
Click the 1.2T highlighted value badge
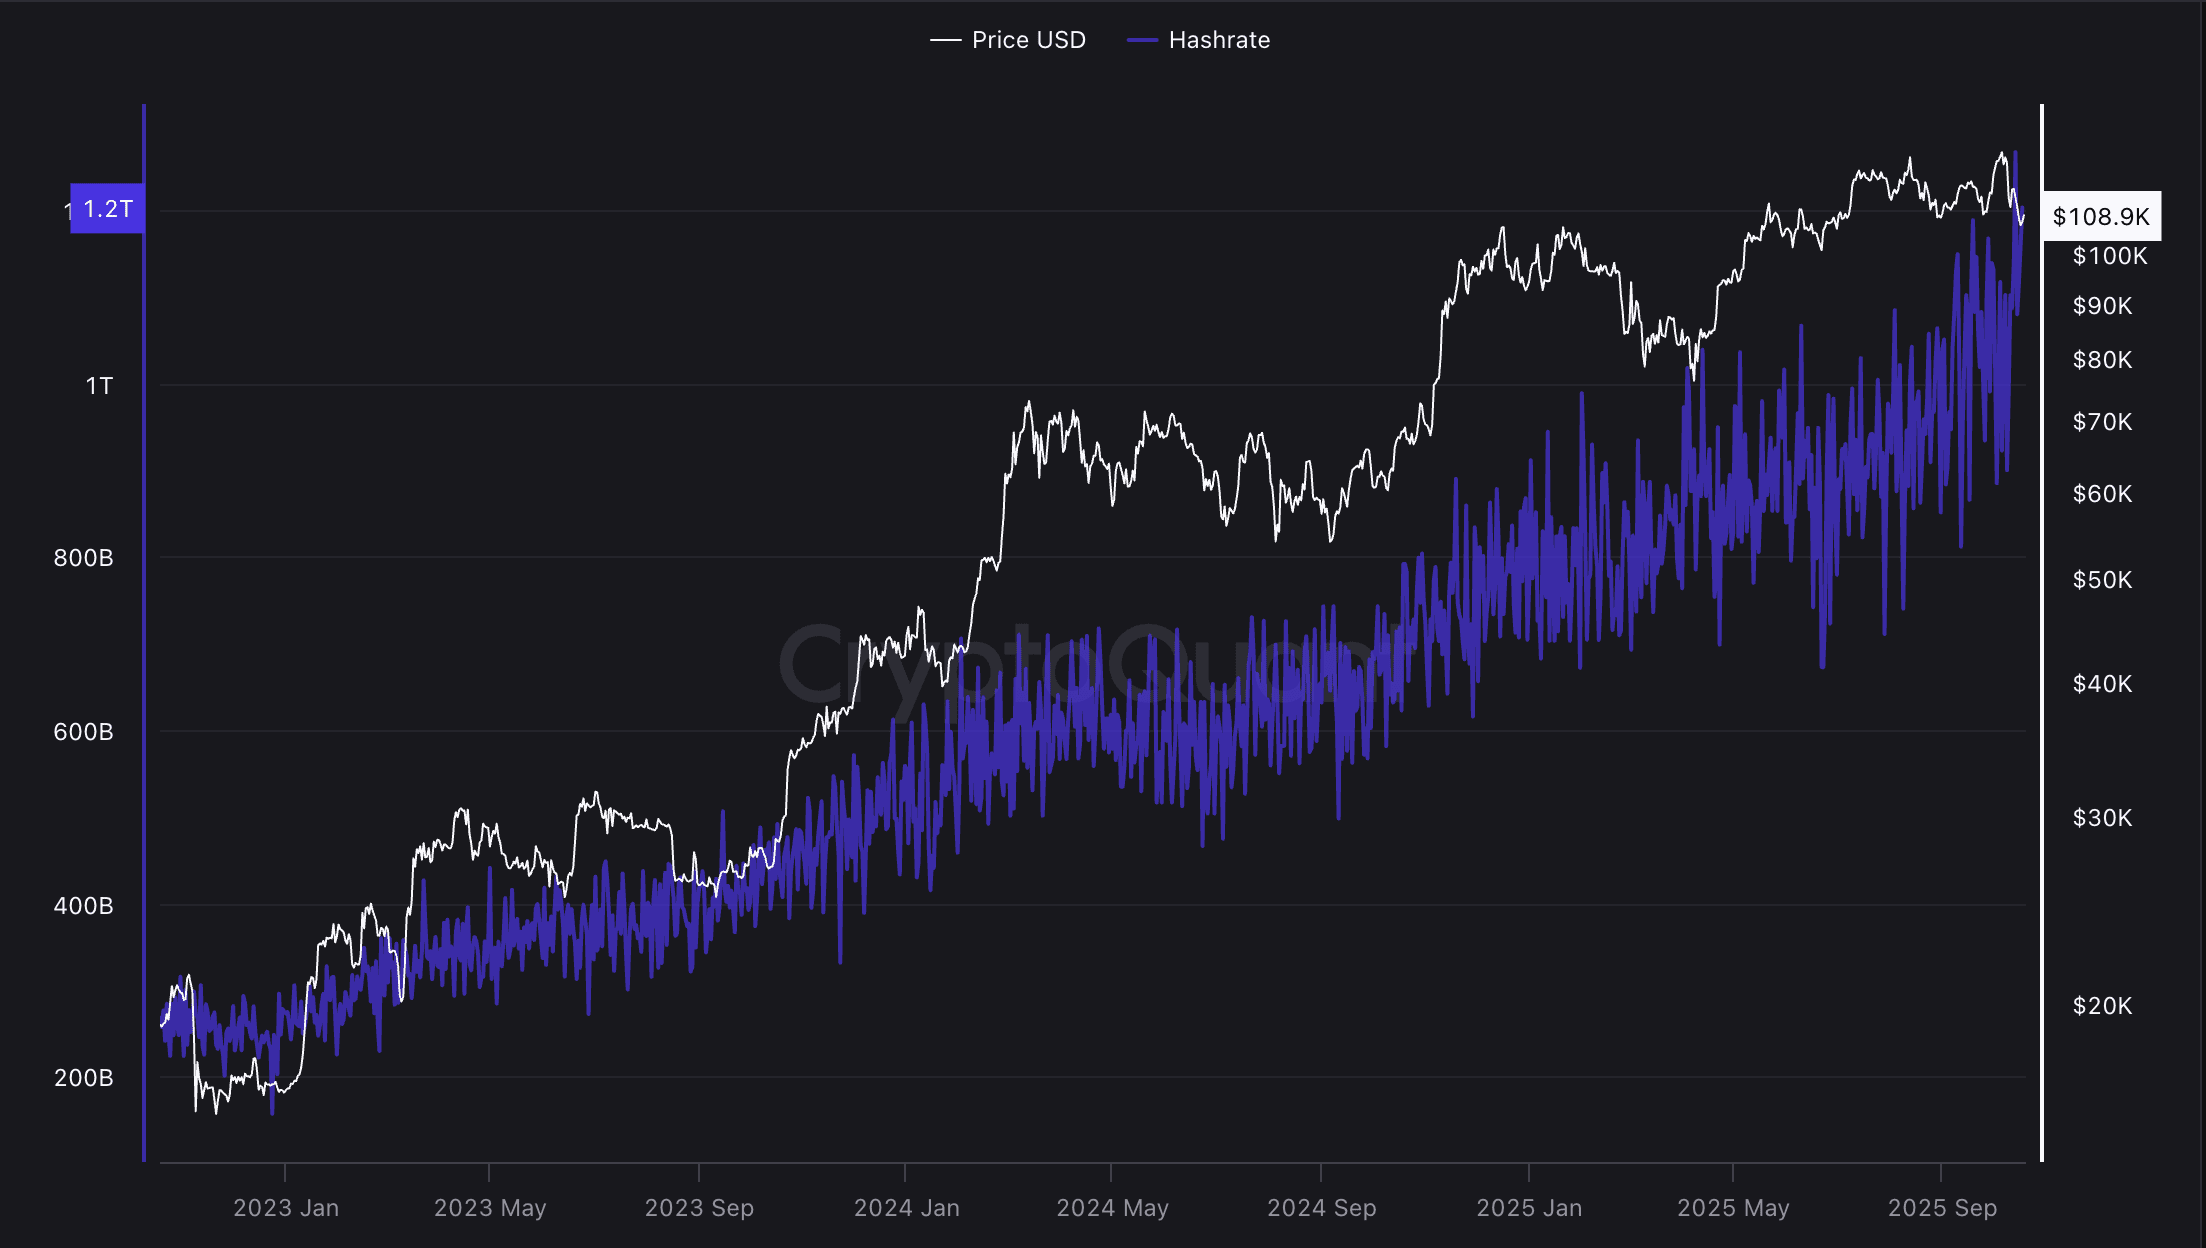(106, 210)
